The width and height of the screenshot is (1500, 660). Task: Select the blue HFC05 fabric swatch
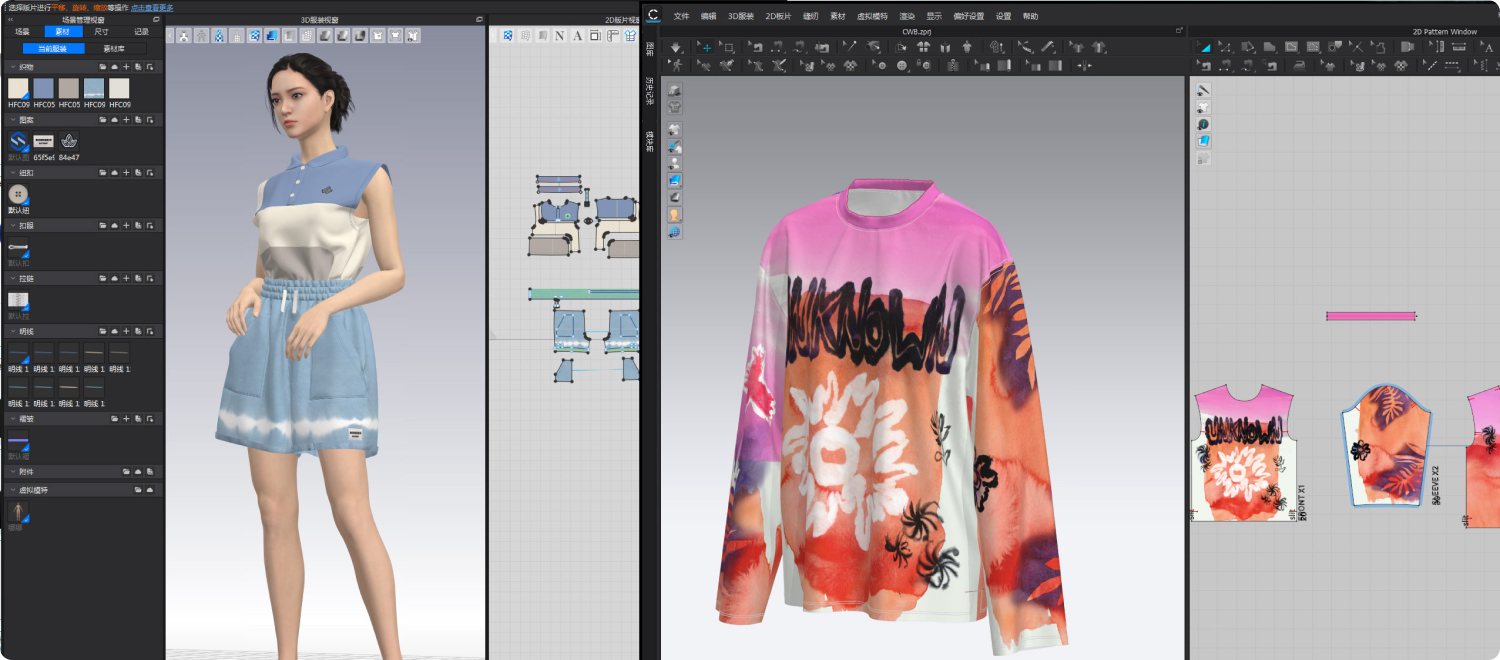tap(44, 89)
